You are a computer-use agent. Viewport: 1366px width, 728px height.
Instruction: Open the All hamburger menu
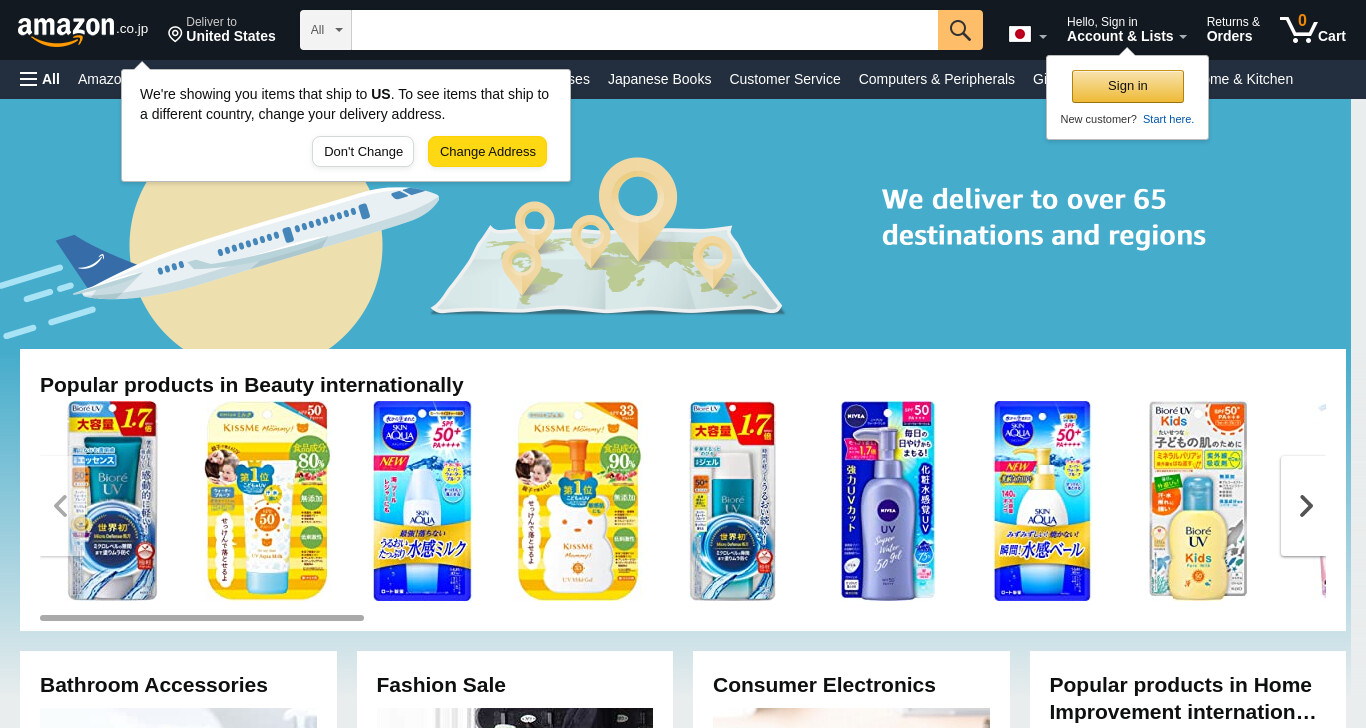40,79
